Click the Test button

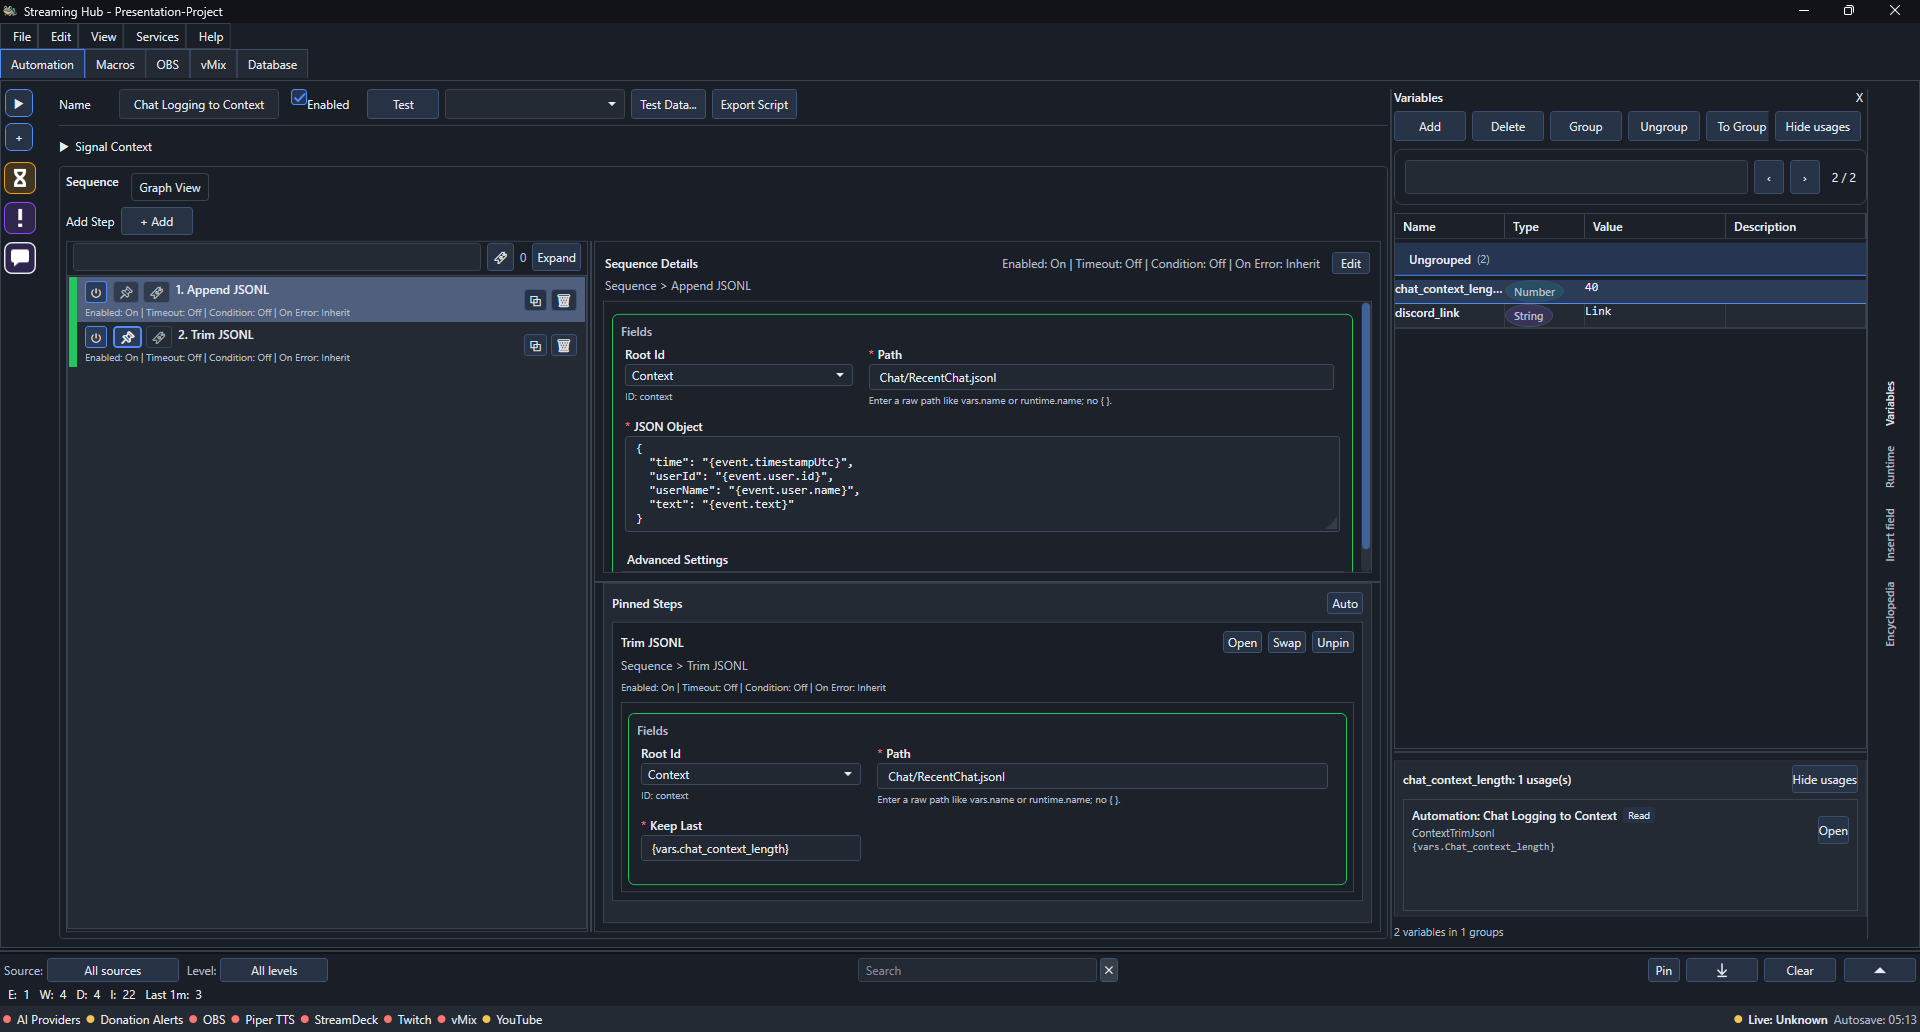click(x=403, y=104)
